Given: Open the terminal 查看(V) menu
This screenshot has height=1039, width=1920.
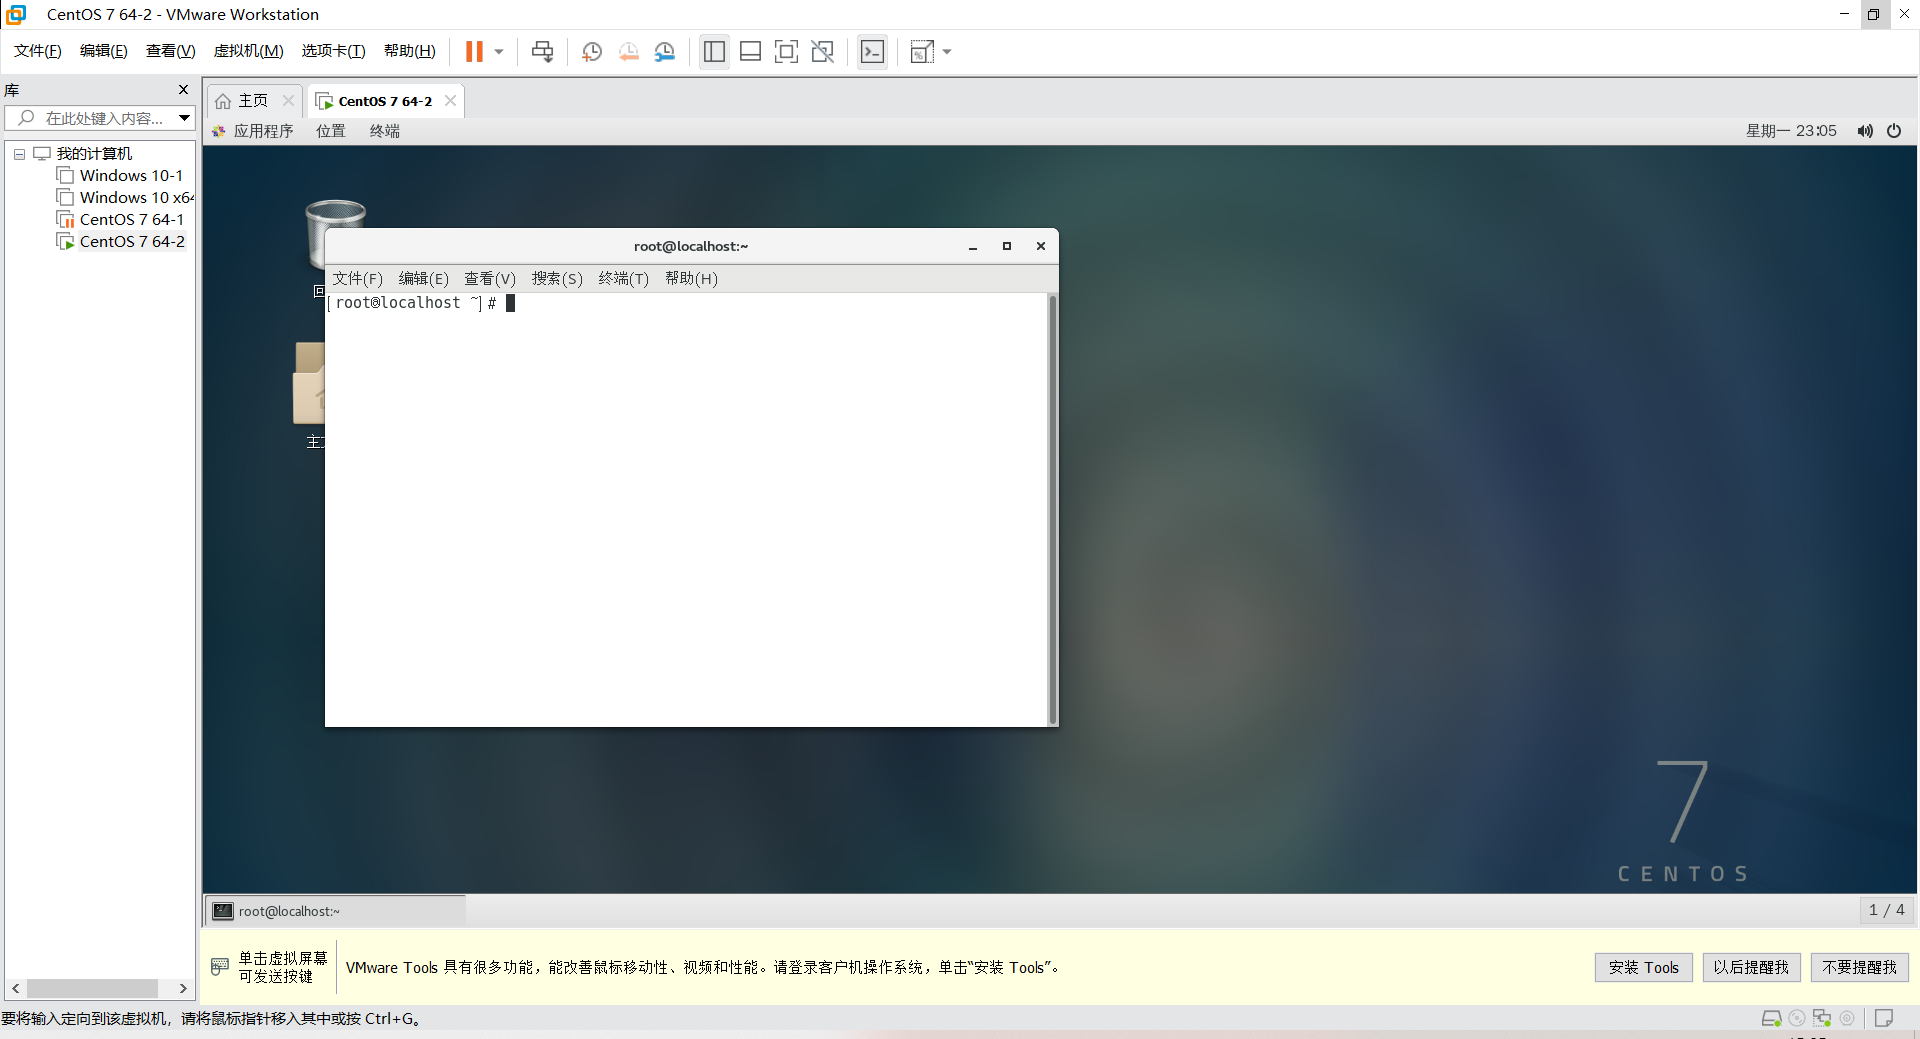Looking at the screenshot, I should [490, 279].
